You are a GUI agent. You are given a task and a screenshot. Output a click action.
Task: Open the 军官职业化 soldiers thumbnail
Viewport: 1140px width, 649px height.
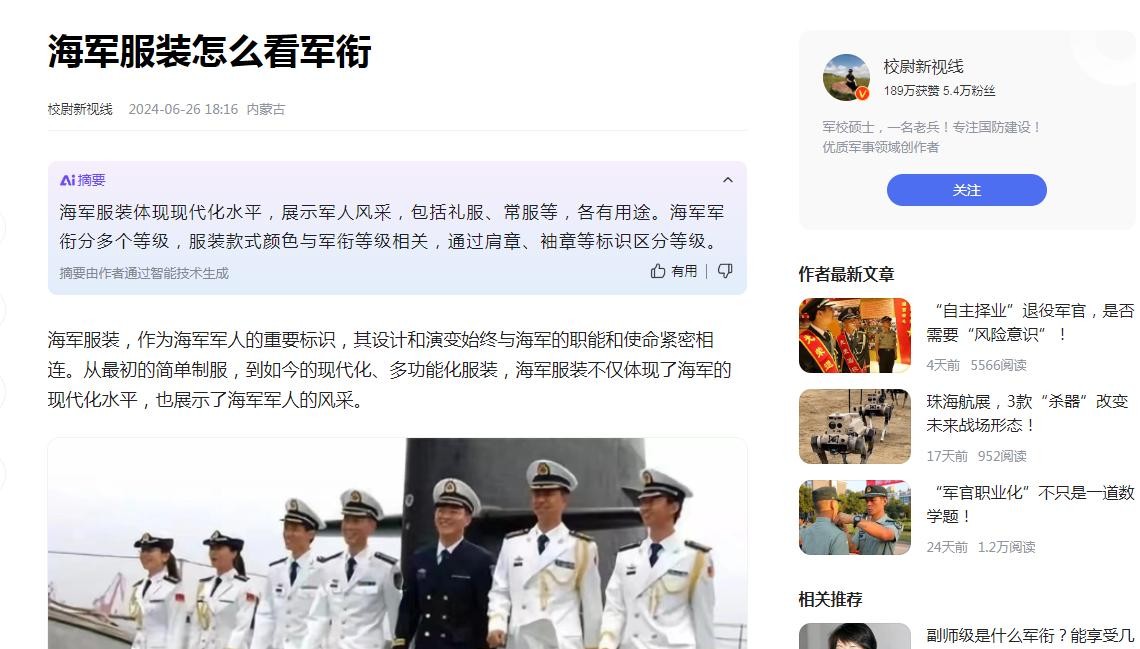coord(854,517)
